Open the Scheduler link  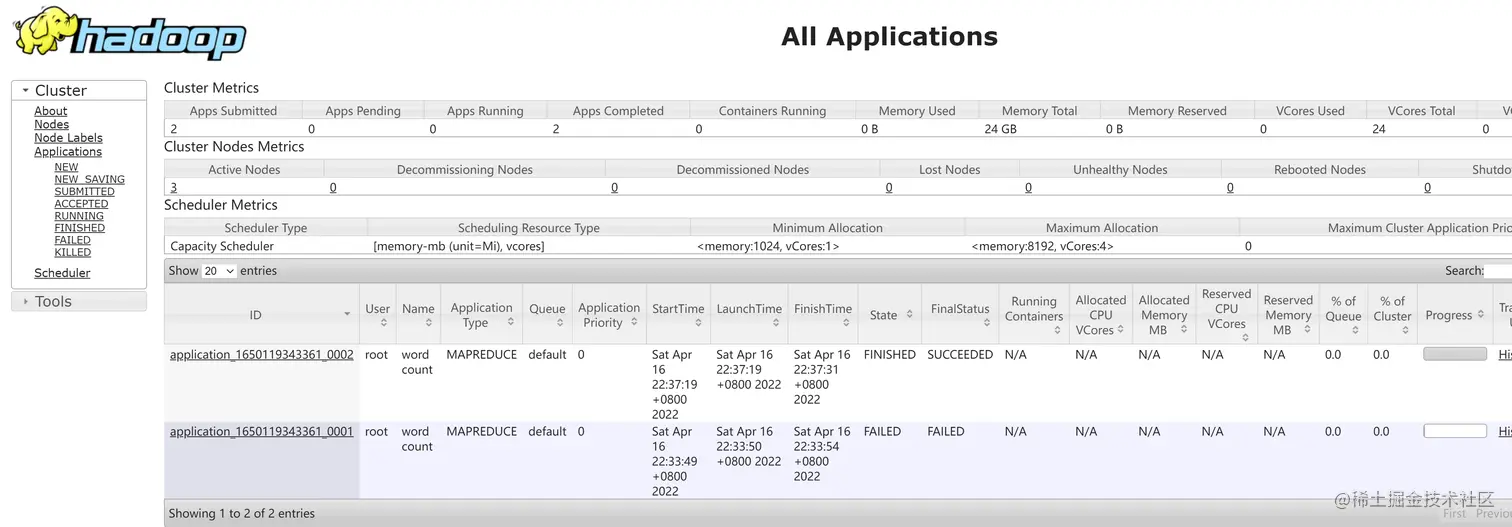tap(62, 273)
